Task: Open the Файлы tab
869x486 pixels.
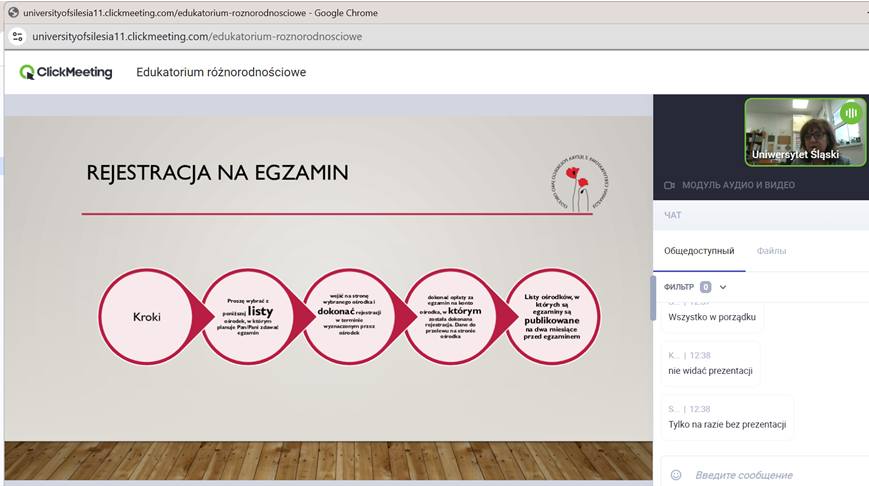Action: 771,251
